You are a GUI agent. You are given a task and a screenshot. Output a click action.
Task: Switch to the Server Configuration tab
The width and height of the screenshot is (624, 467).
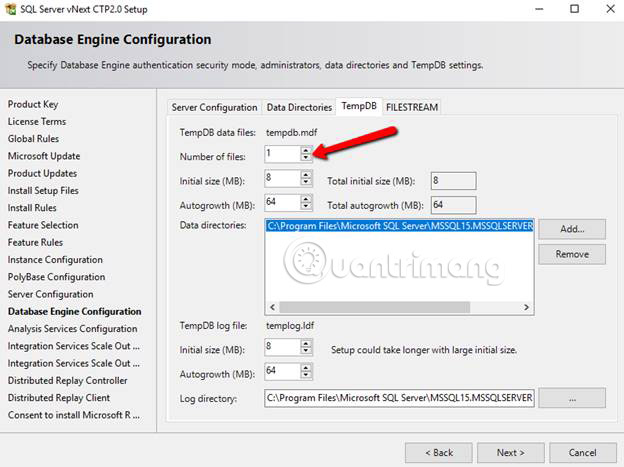(x=214, y=107)
